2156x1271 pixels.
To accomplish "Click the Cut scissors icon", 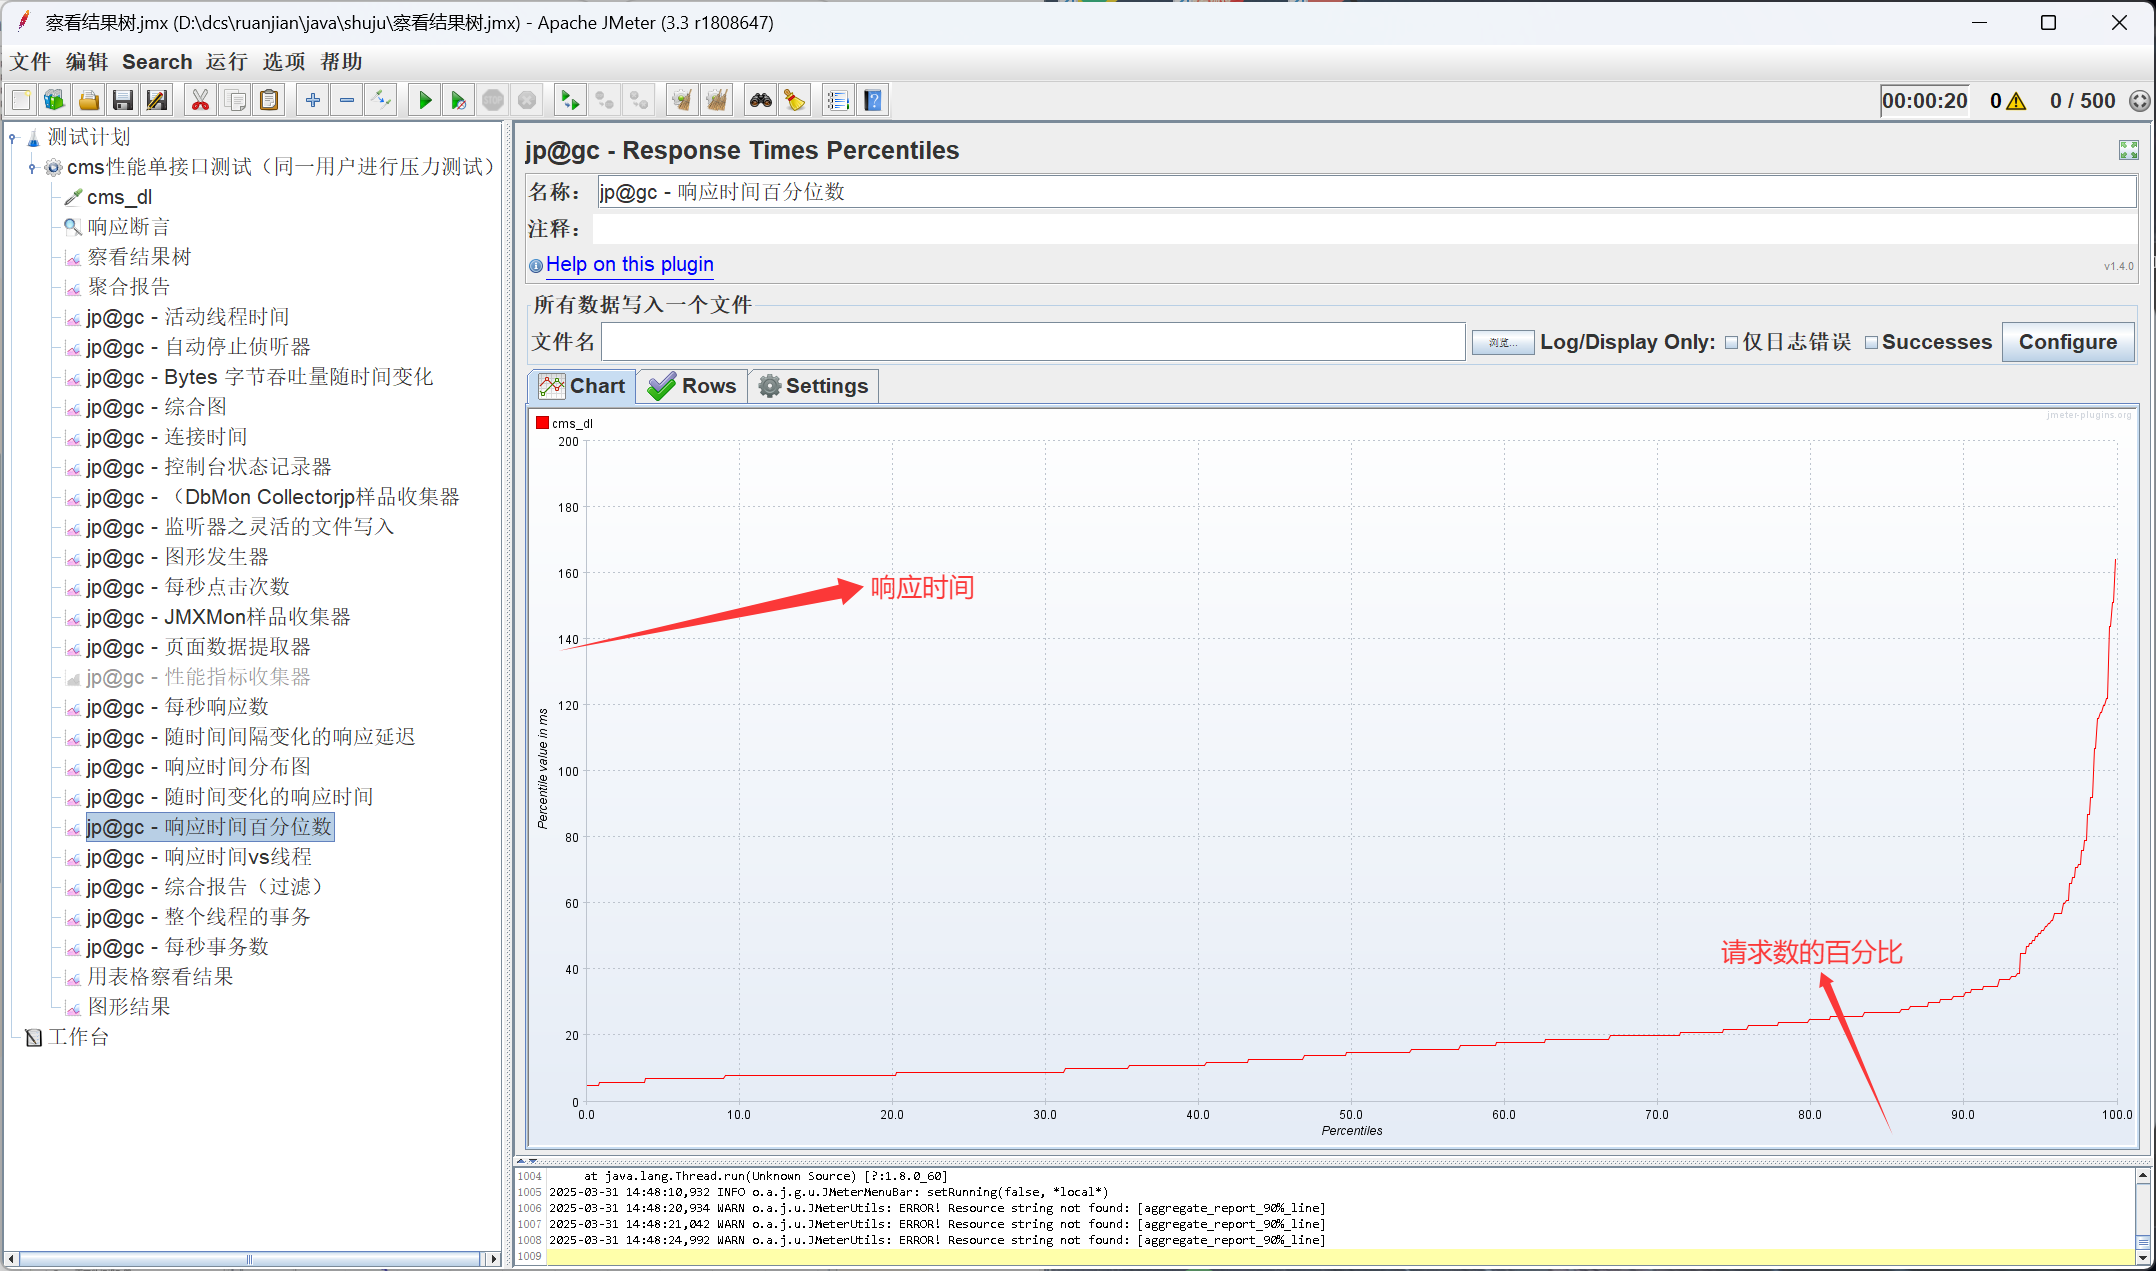I will click(x=200, y=100).
